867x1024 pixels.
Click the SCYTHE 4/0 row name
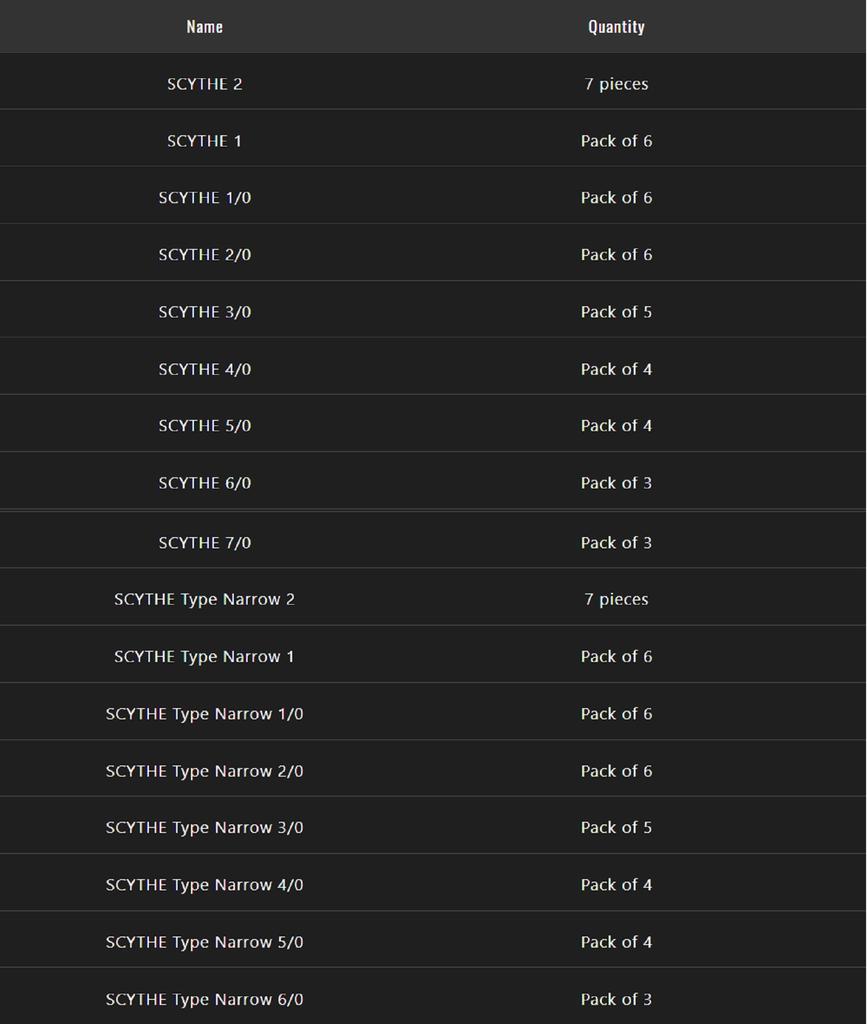204,369
